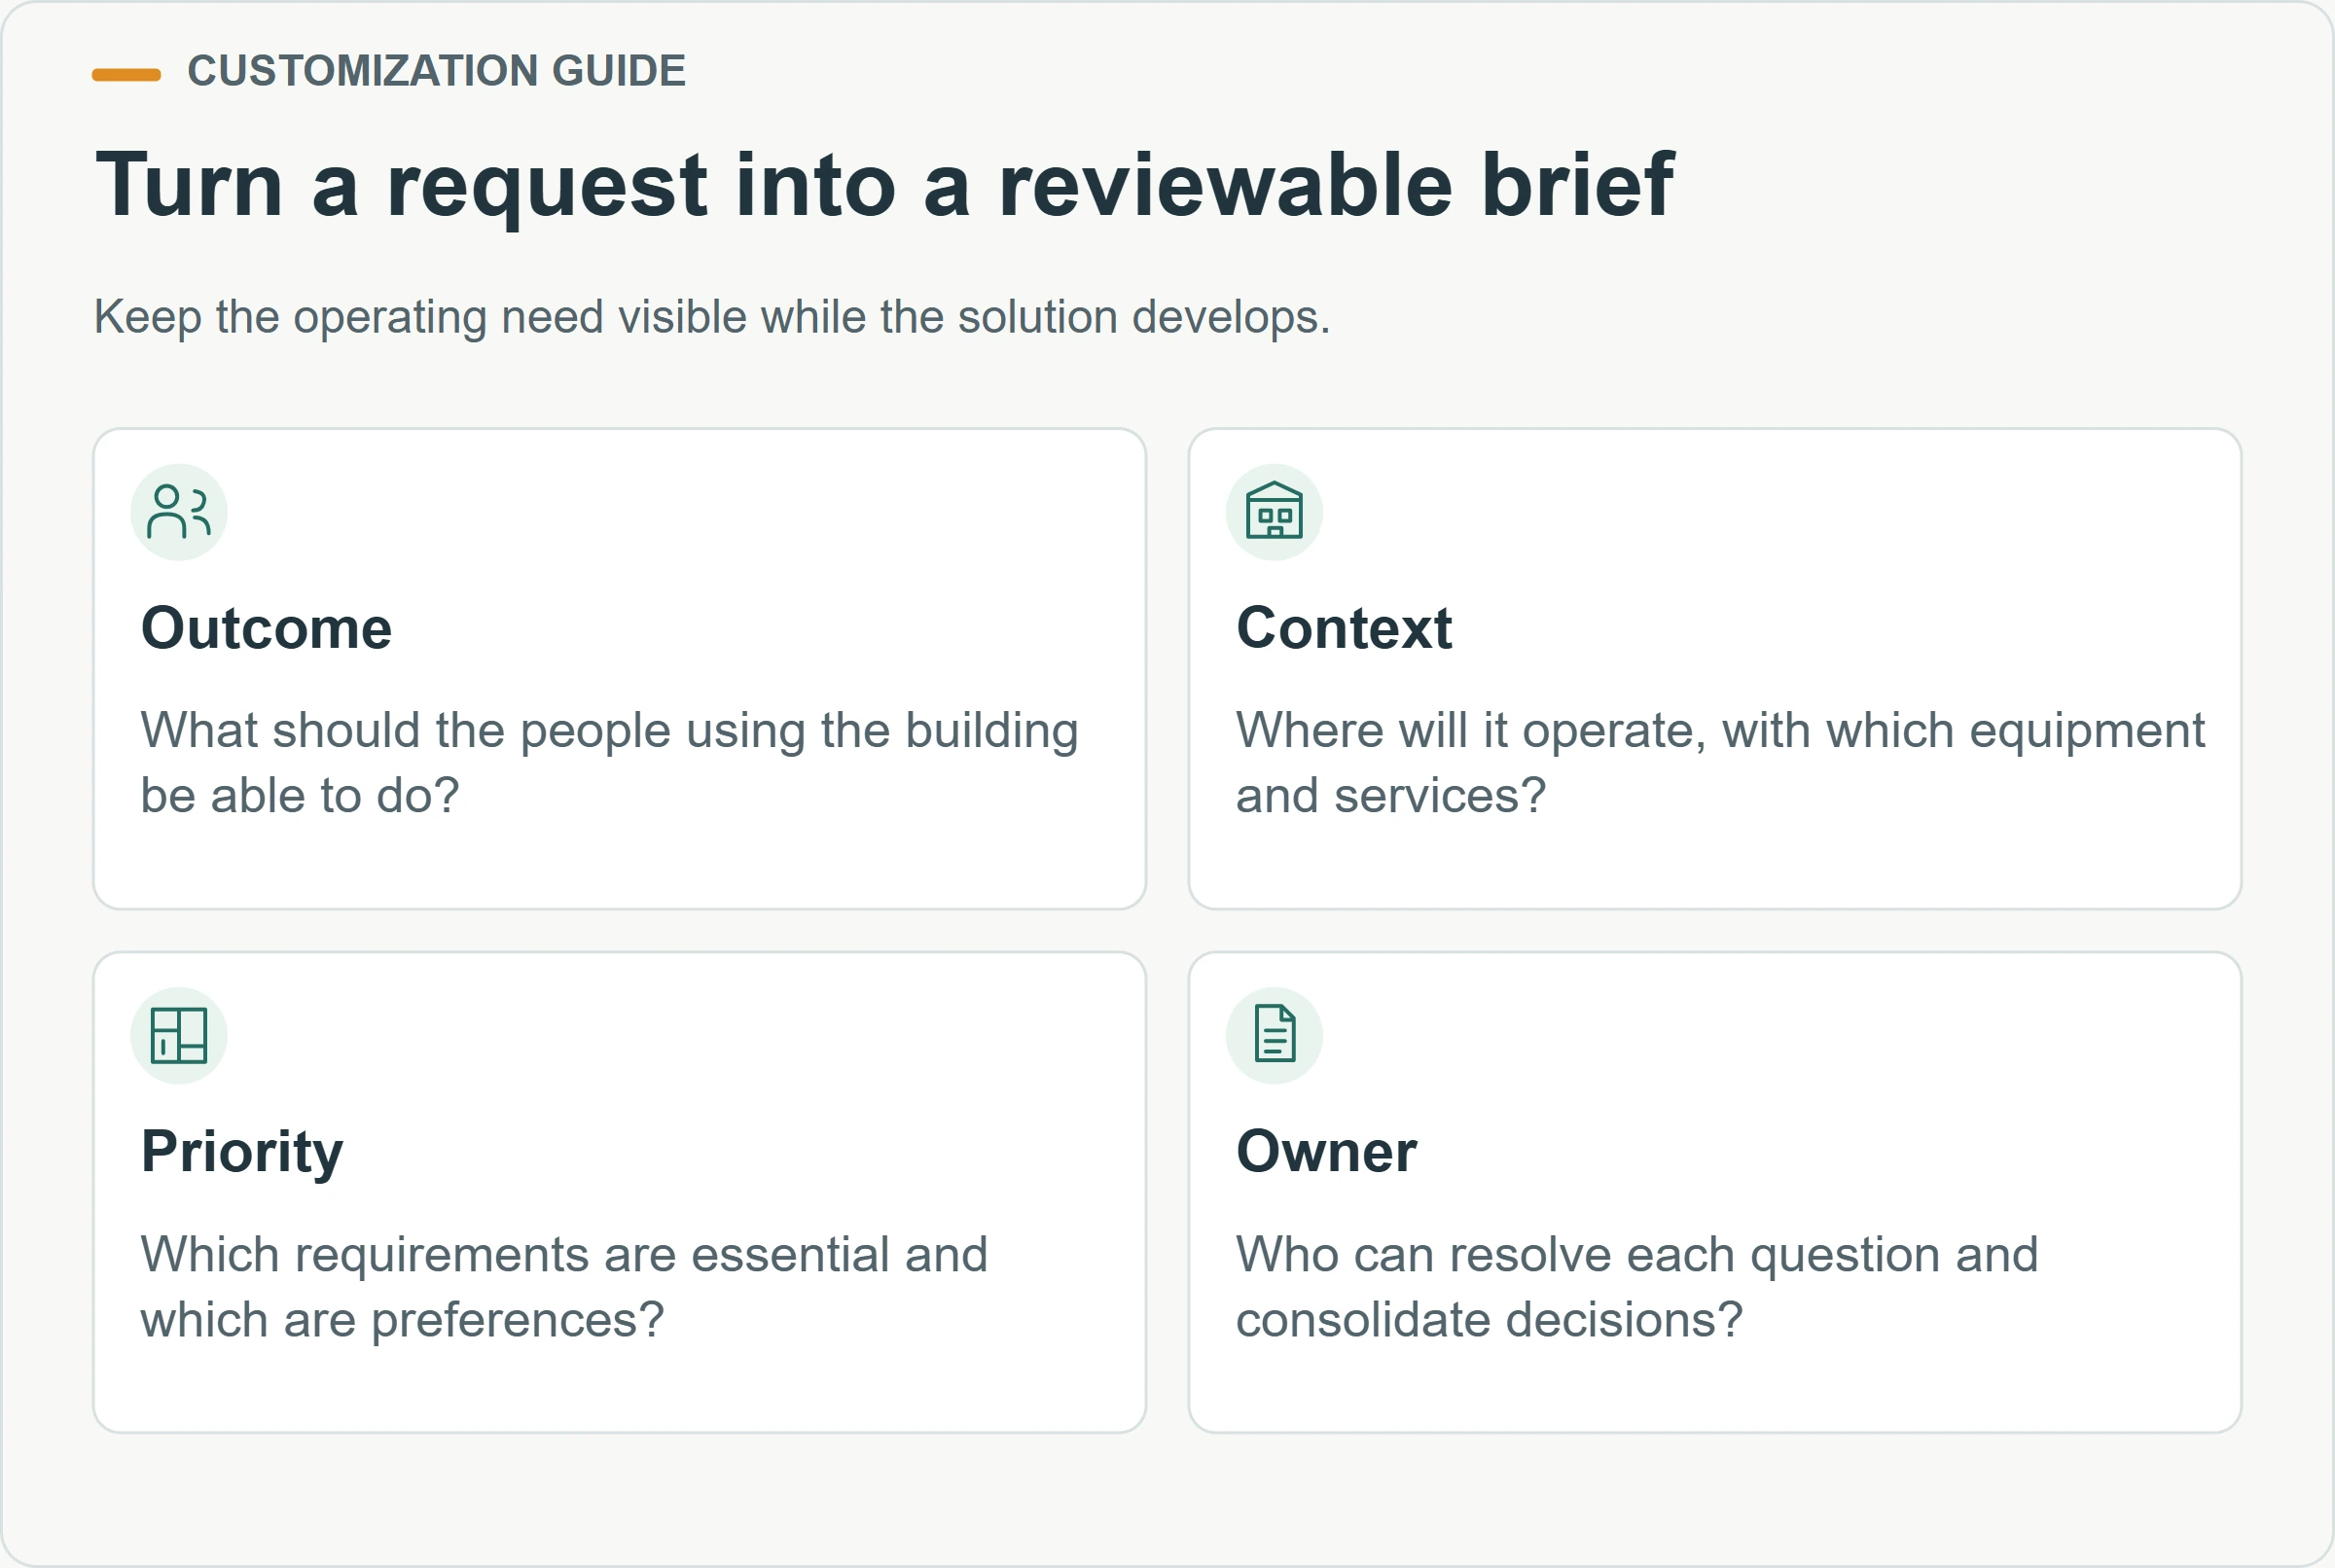Select the Outcome card heading
The image size is (2335, 1568).
click(x=266, y=628)
